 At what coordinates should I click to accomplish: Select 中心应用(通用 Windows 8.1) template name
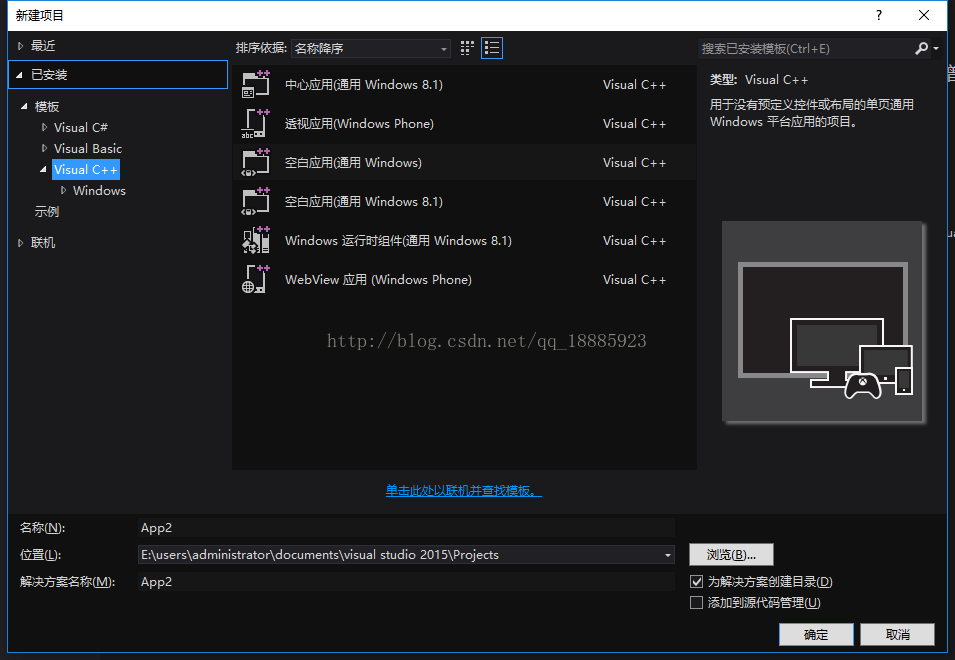[364, 85]
